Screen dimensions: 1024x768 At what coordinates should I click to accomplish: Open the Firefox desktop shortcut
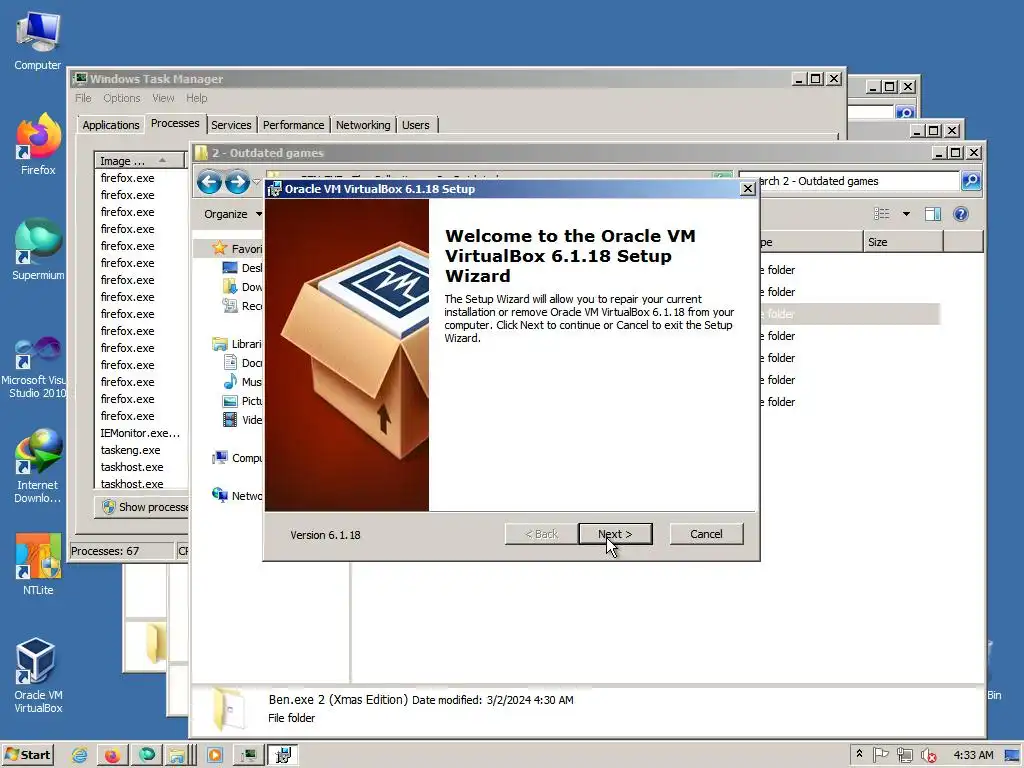pyautogui.click(x=38, y=144)
